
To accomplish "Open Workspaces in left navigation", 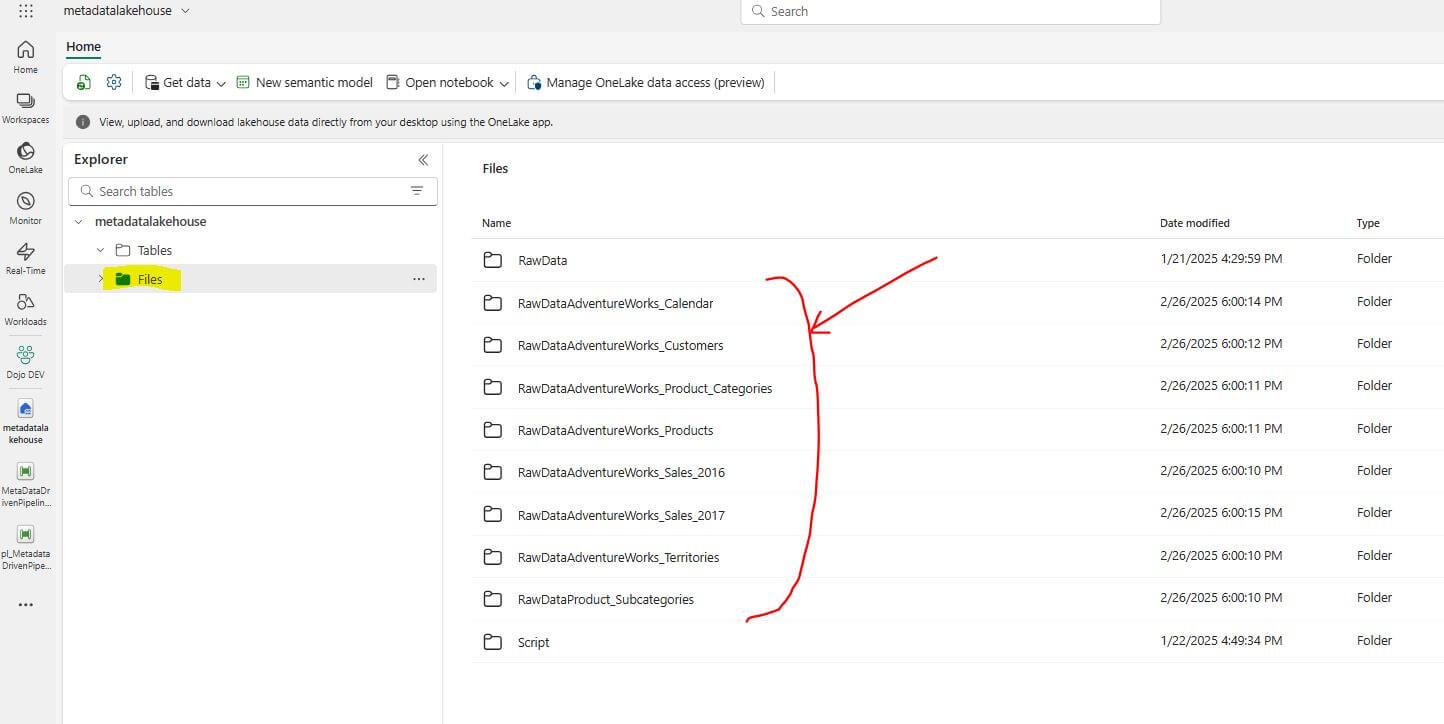I will point(26,108).
